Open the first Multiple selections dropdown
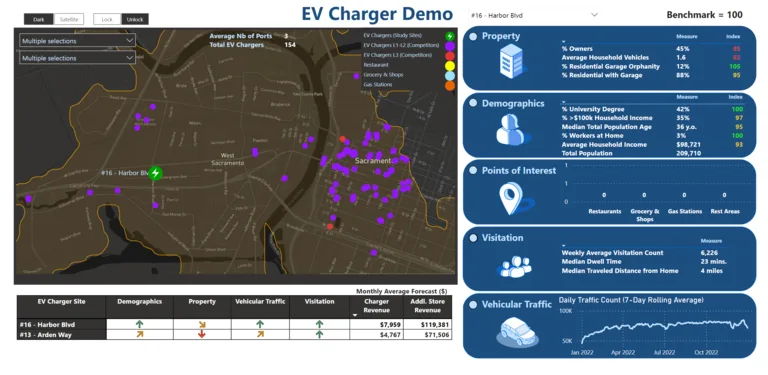The image size is (768, 375). (x=77, y=41)
